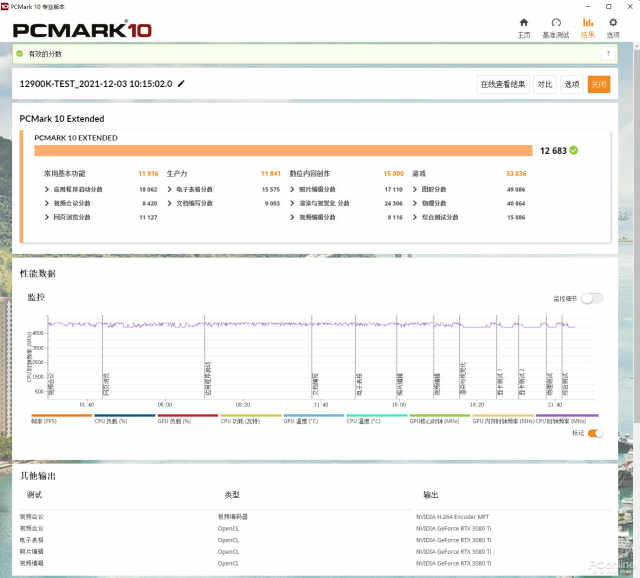Viewport: 640px width, 578px height.
Task: Expand the writing score row (9 003)
Action: [x=224, y=203]
